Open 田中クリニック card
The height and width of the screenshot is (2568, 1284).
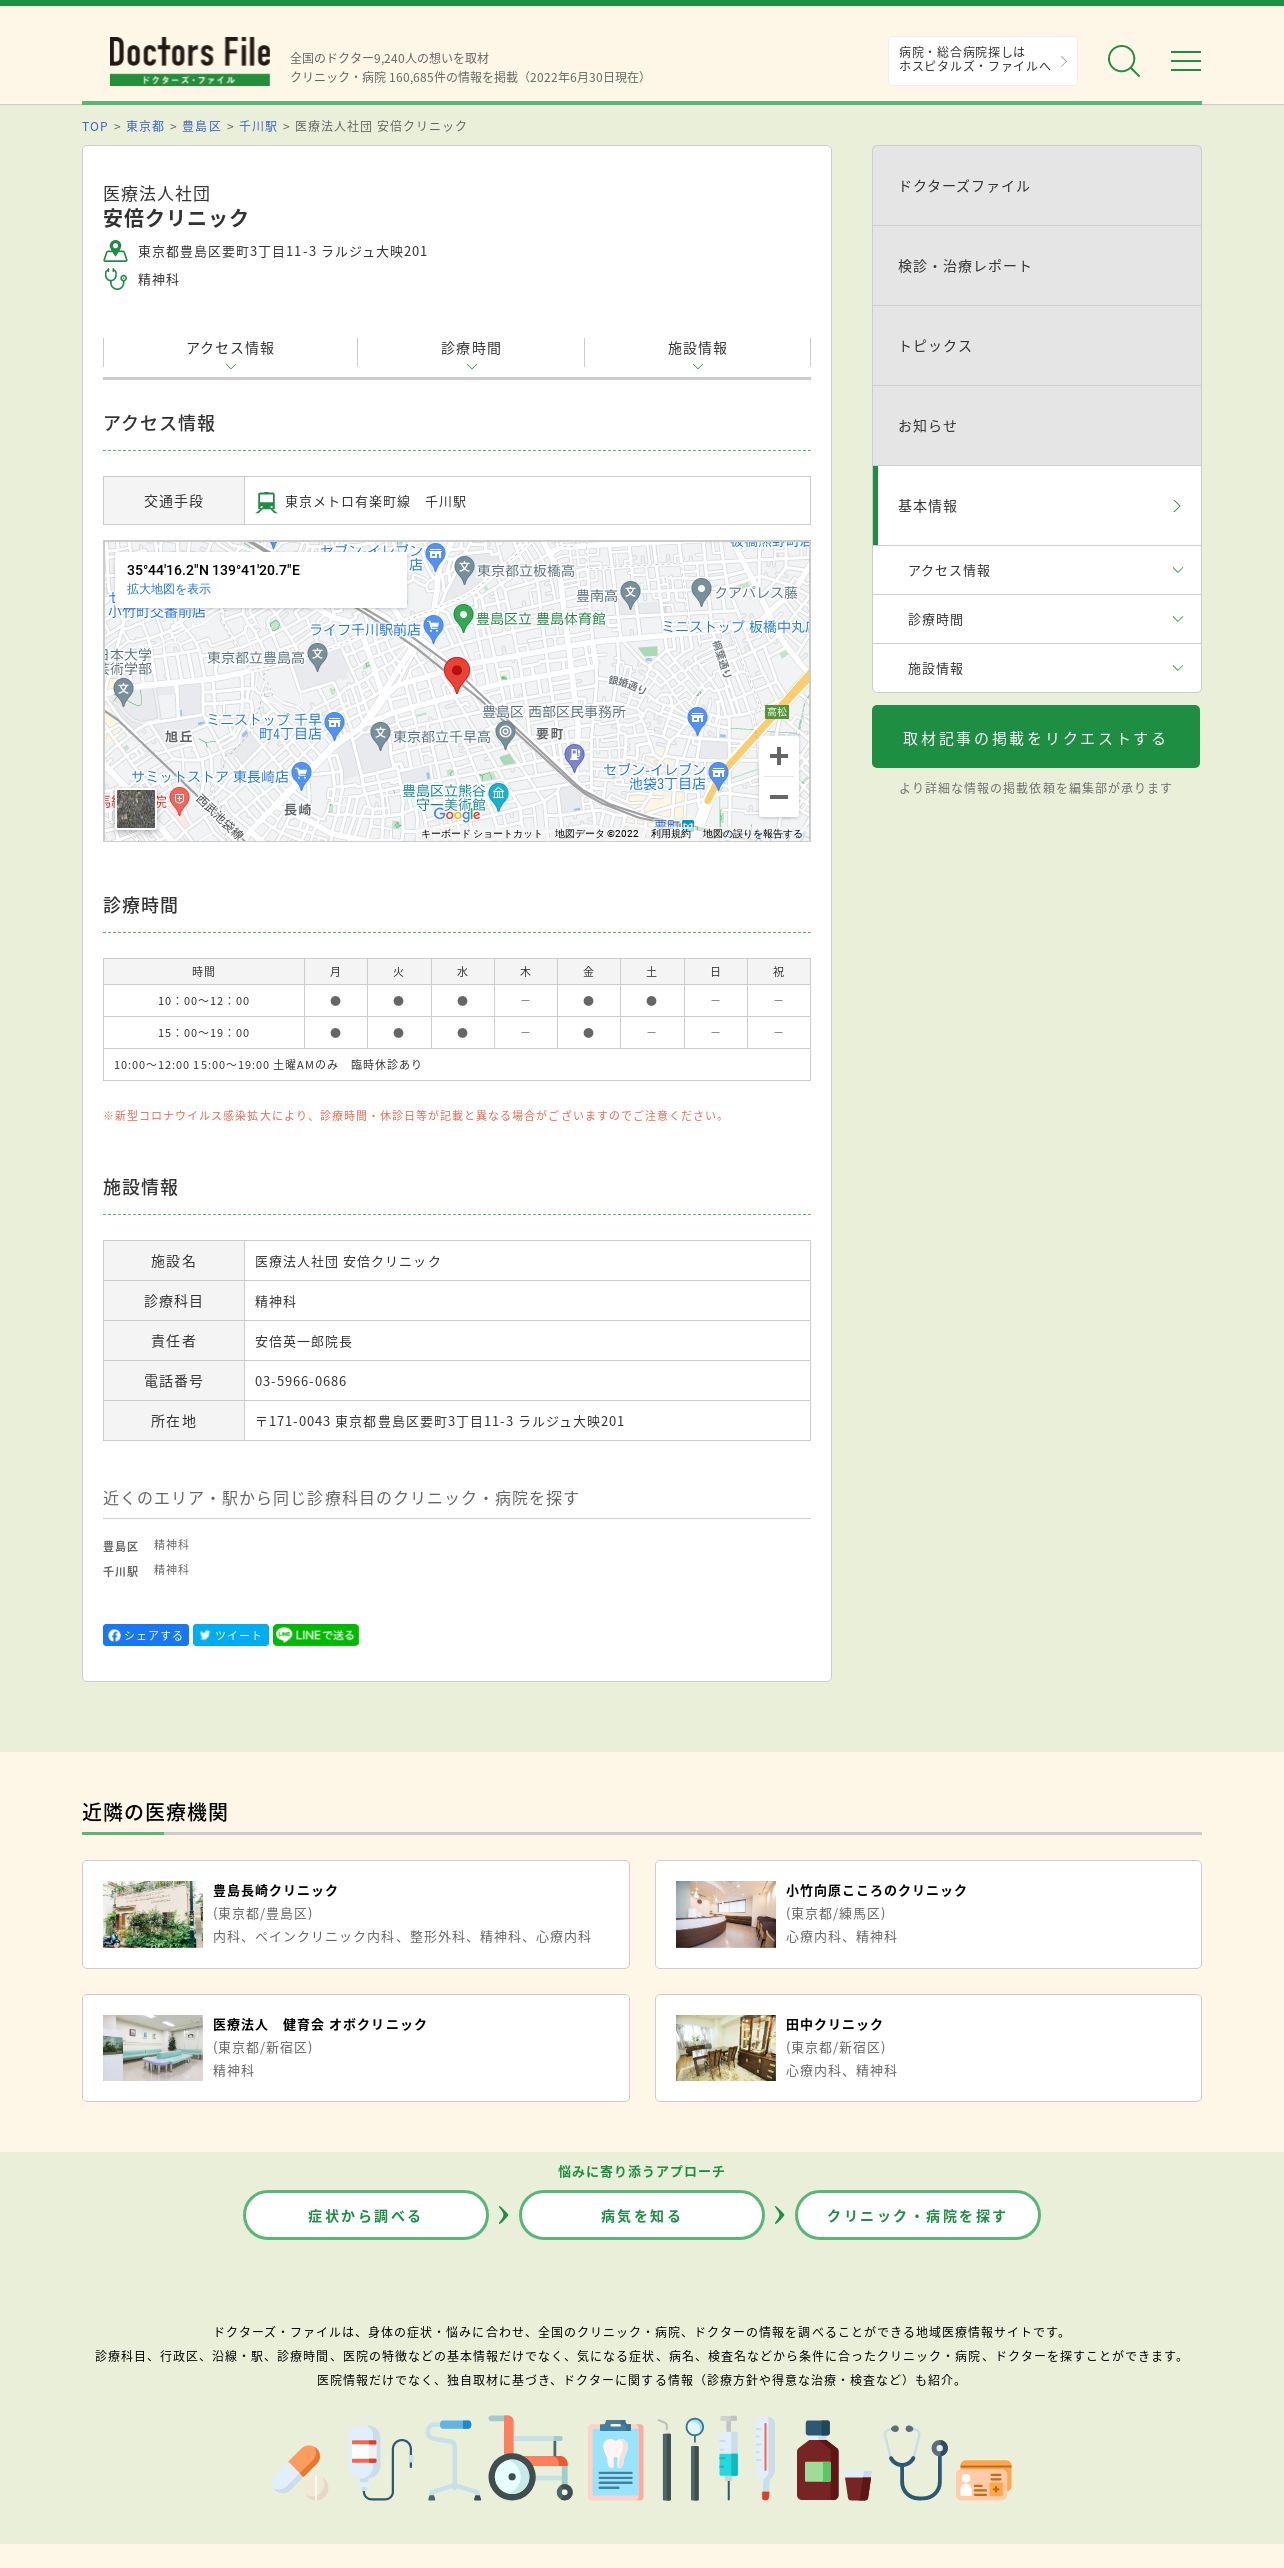(x=928, y=2048)
